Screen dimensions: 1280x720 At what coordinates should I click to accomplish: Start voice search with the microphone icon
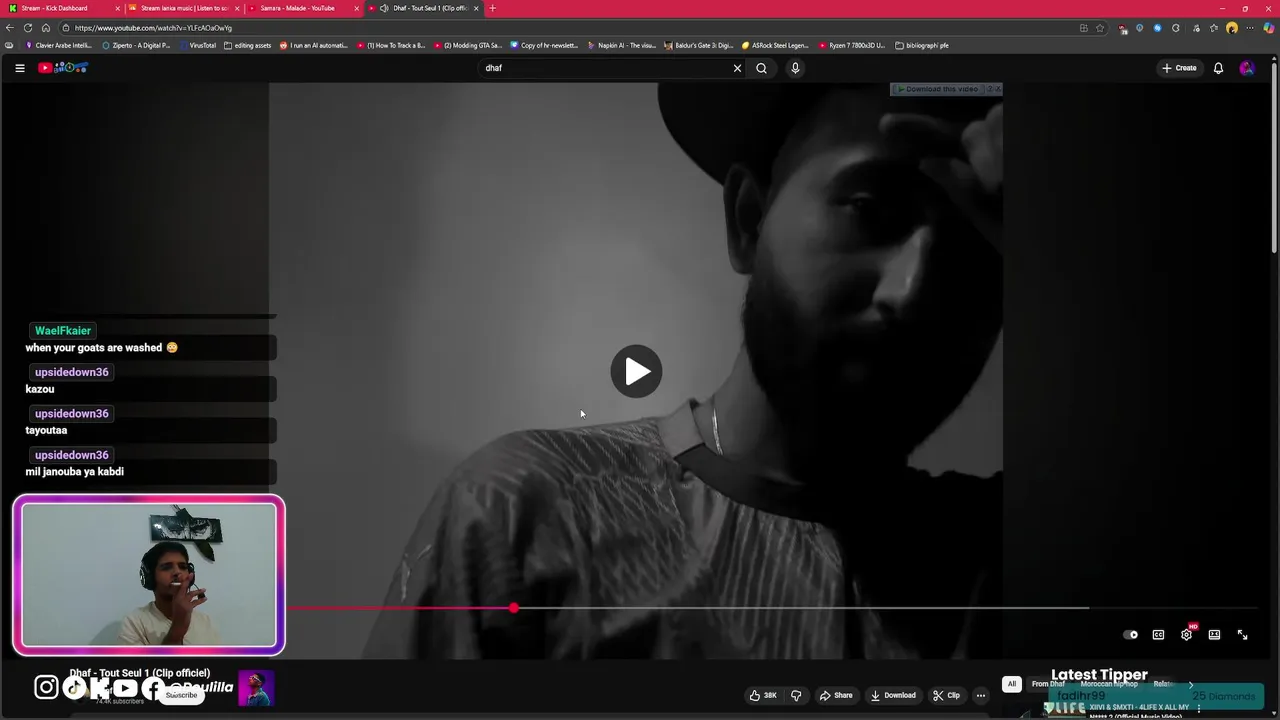tap(795, 68)
